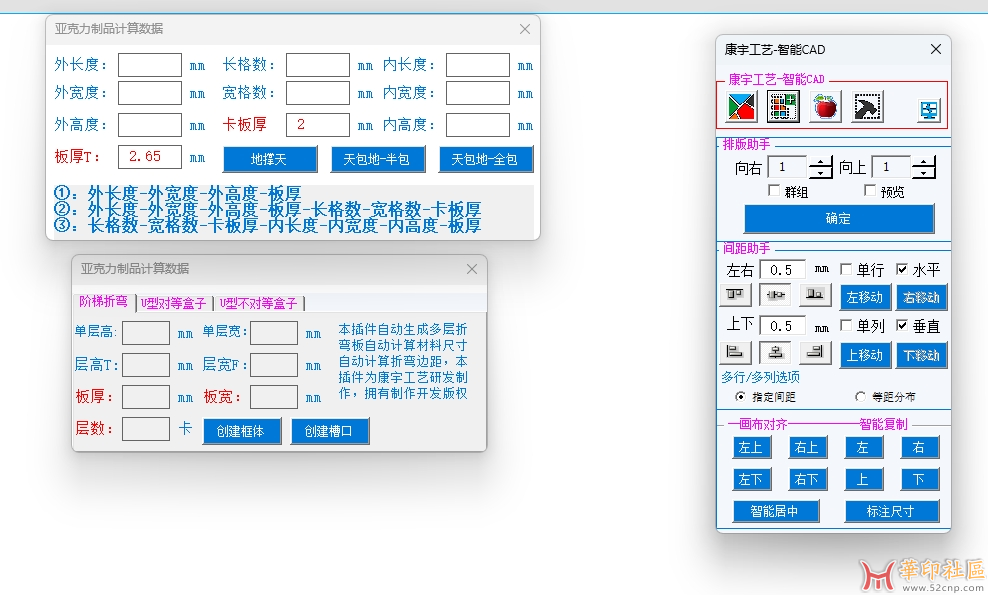Click the 智能居中 button
Screen dimensions: 988x595
click(x=776, y=511)
